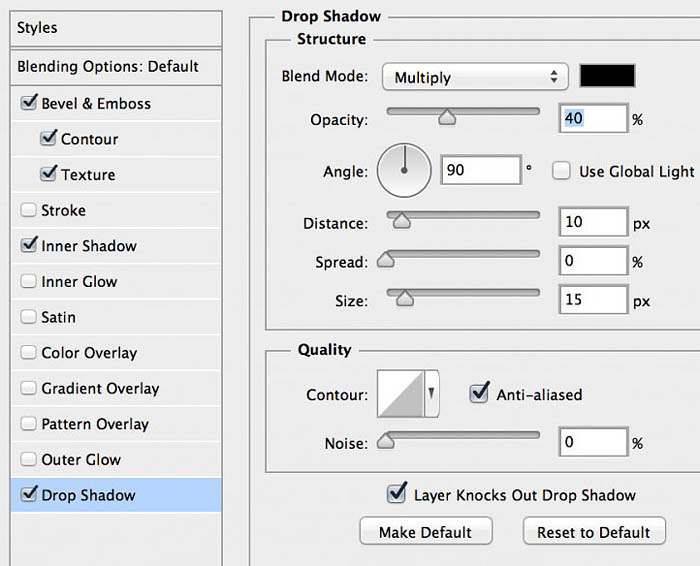
Task: Click the contour curve thumbnail
Action: pos(400,393)
